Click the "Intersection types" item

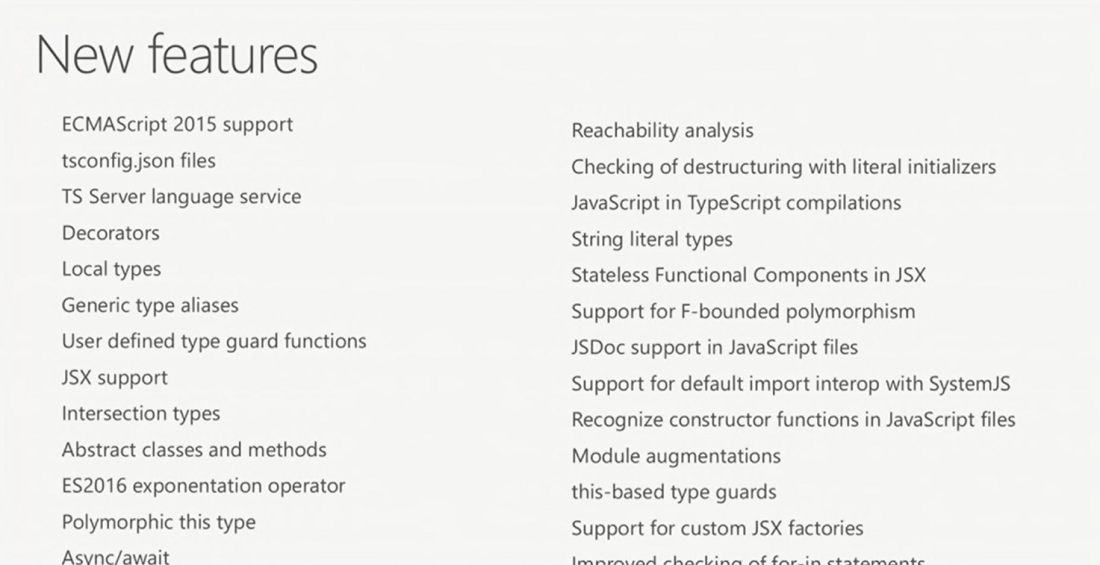click(x=141, y=414)
